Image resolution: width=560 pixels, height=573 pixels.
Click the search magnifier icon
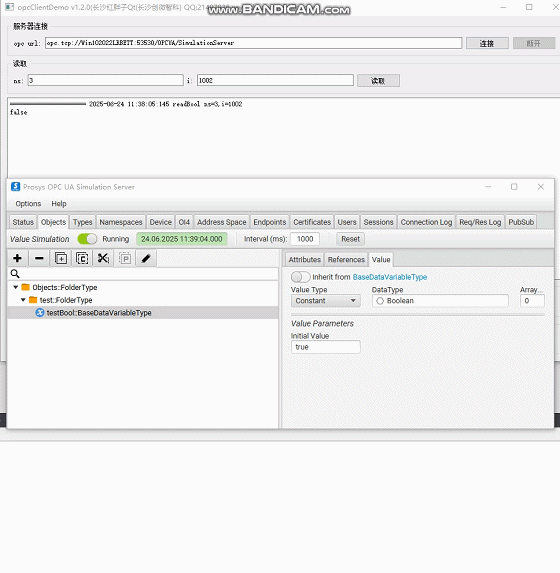pos(15,274)
